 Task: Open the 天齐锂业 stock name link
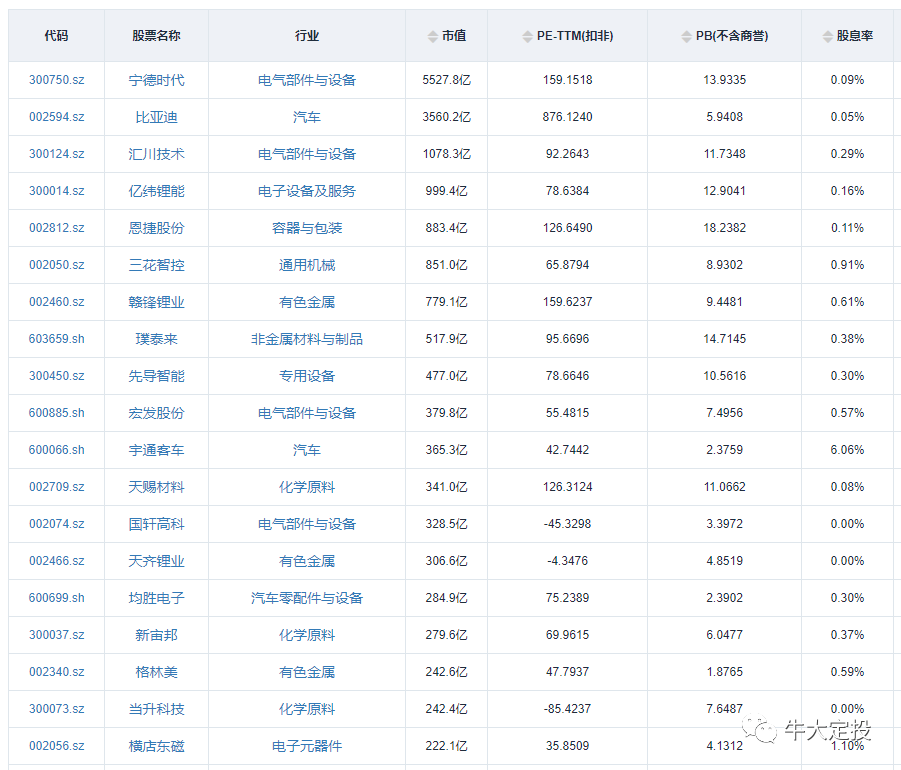tap(156, 561)
